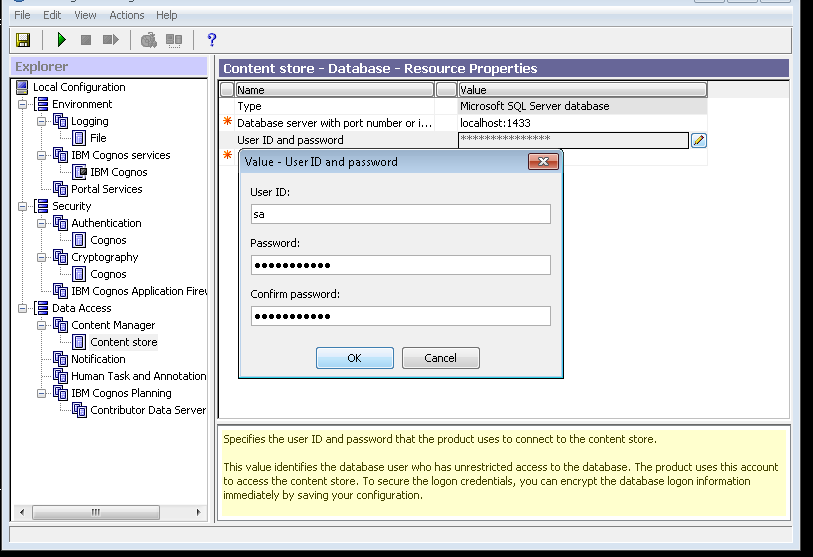
Task: Click the Data Access group icon
Action: (41, 308)
